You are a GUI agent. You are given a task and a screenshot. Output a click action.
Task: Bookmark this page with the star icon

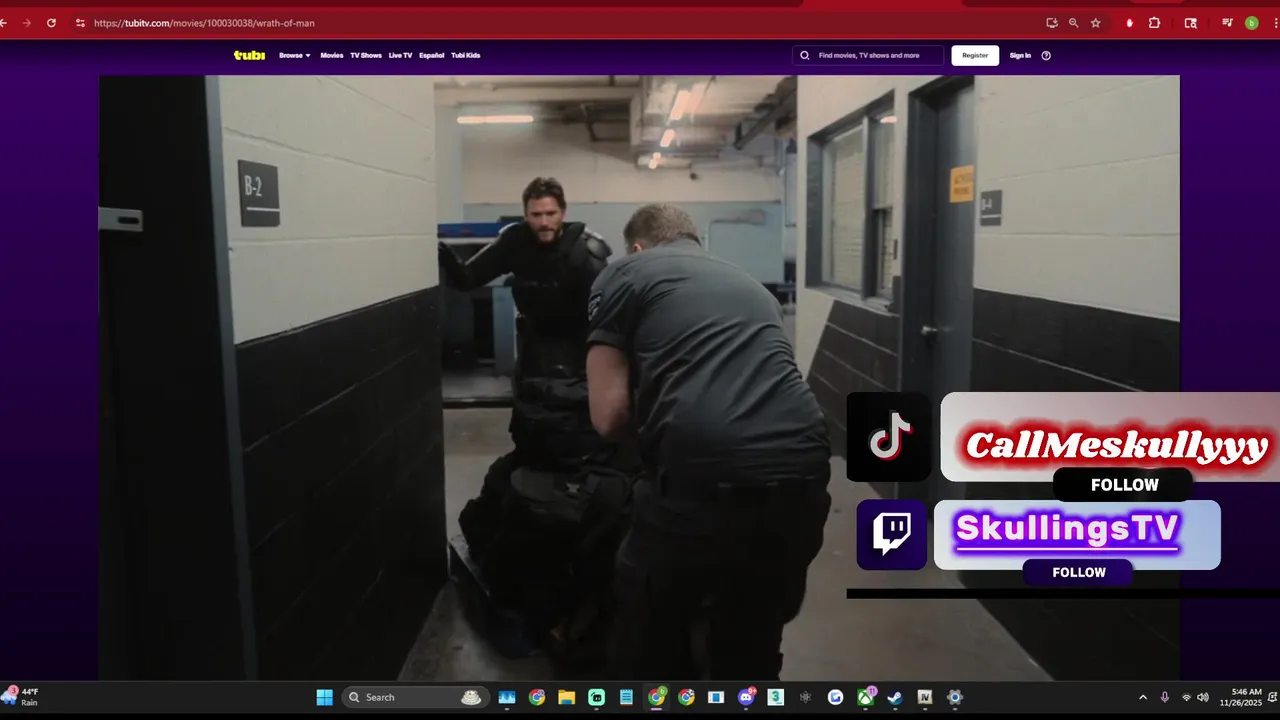click(1096, 23)
